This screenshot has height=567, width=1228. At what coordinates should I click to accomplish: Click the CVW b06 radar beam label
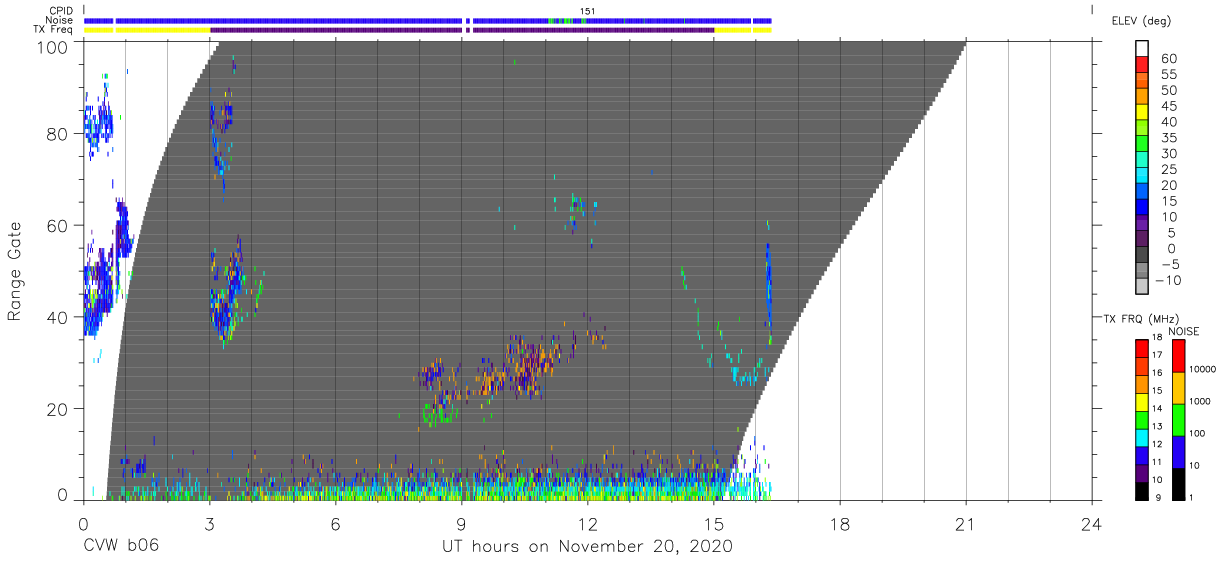[120, 547]
